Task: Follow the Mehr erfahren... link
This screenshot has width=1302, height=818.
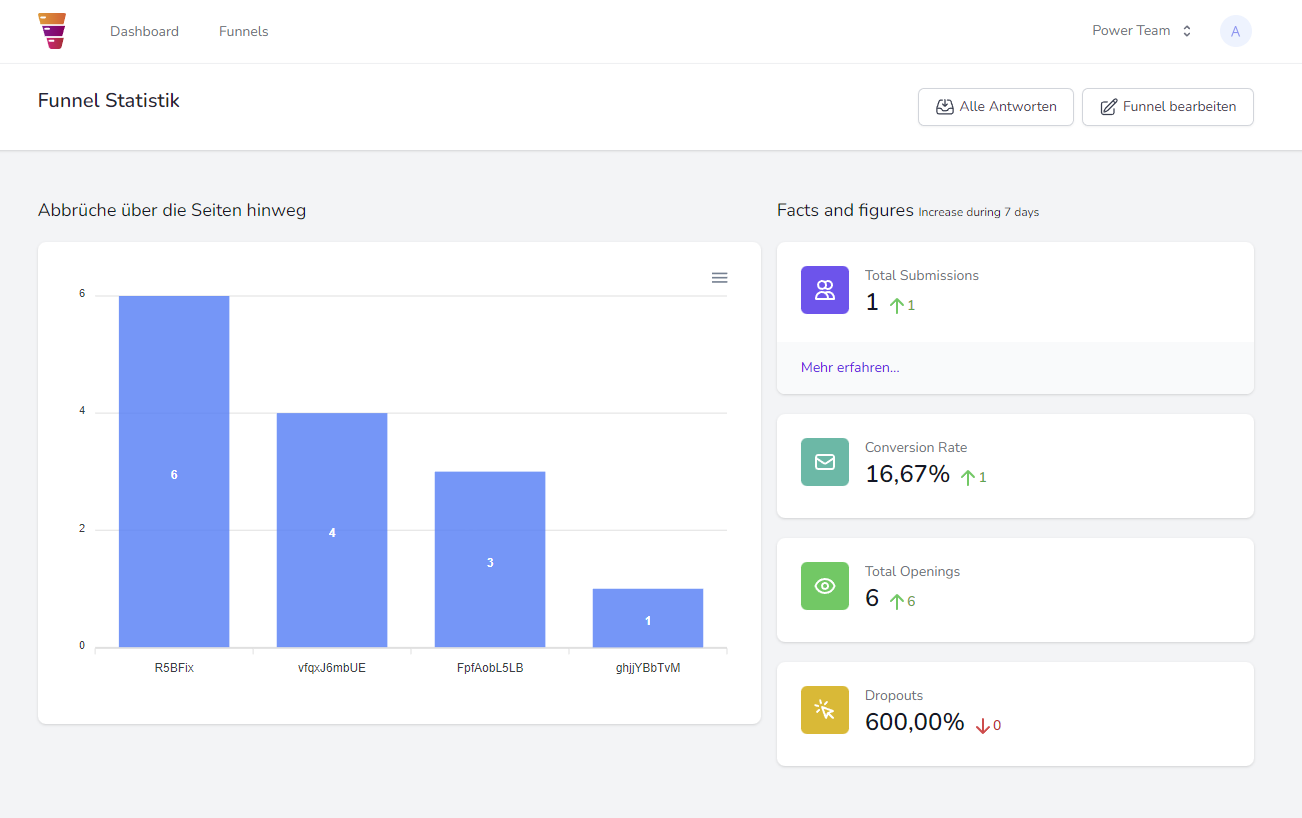Action: (x=850, y=368)
